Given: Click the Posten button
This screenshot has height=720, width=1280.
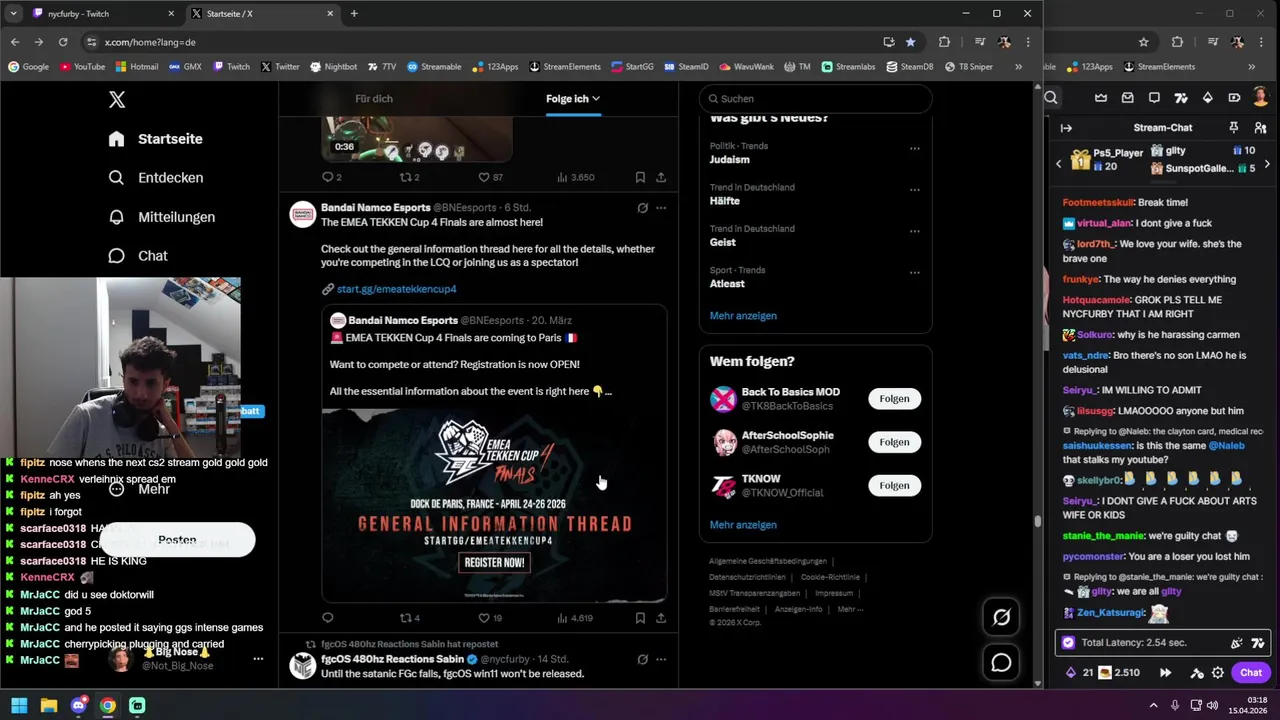Looking at the screenshot, I should (177, 540).
